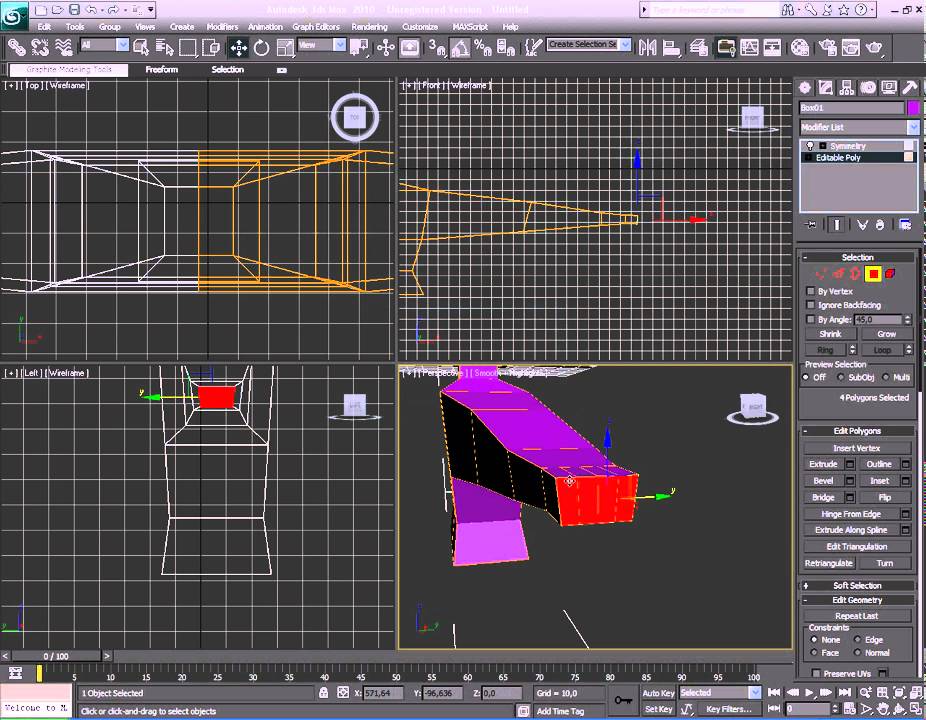
Task: Click the Grow selection button
Action: 886,334
